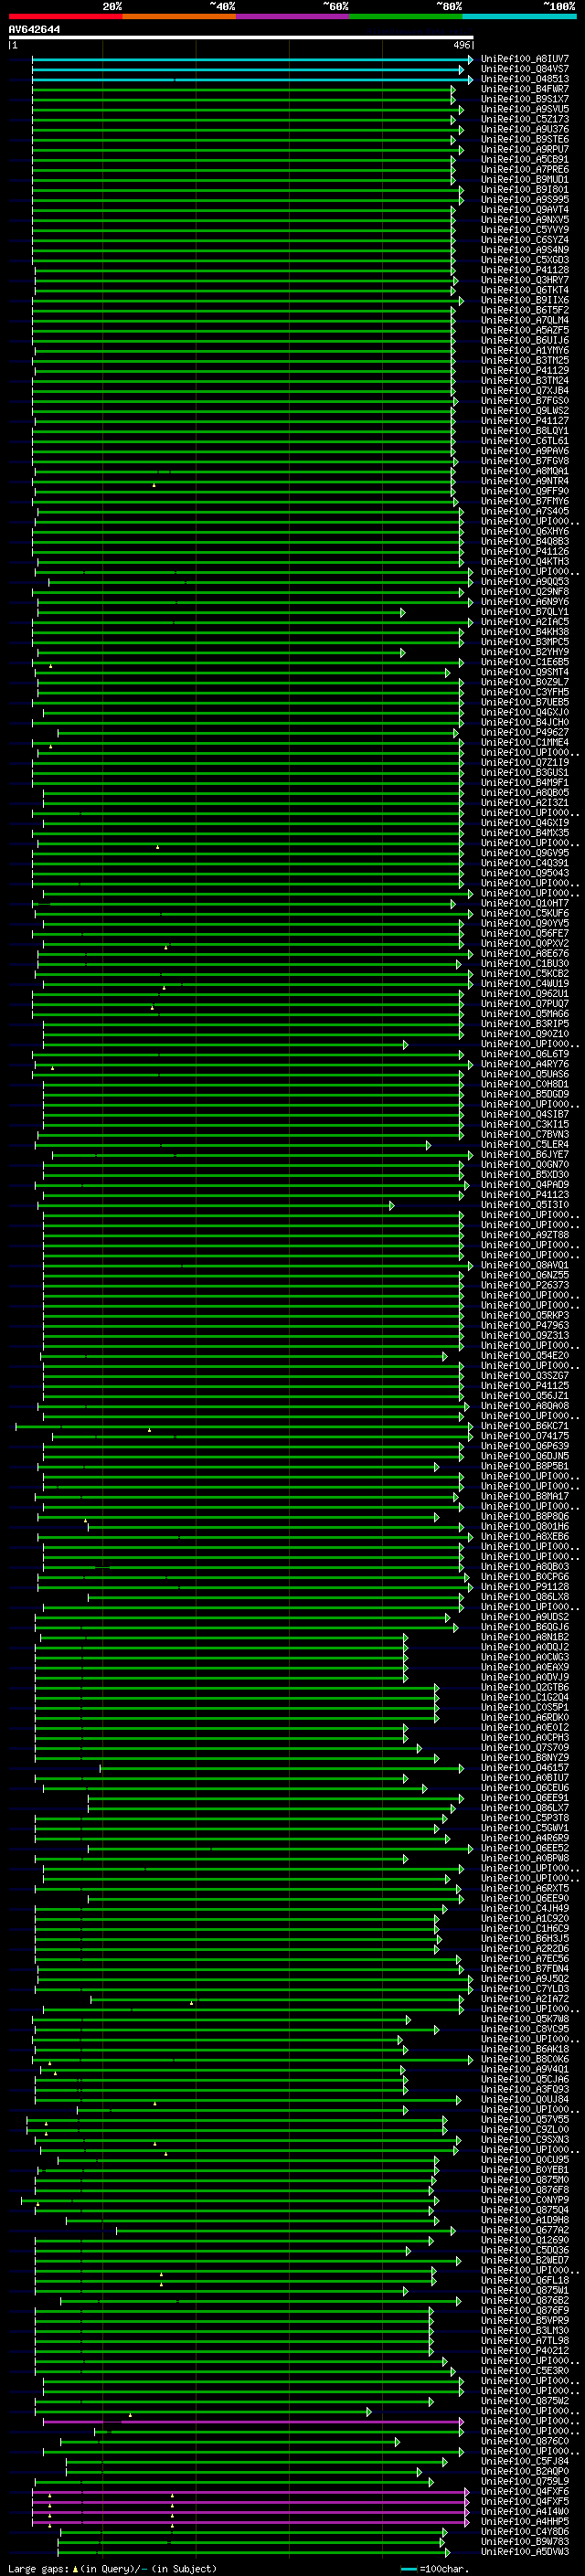585x2576 pixels.
Task: Open hit UniRef100_Q84VS7
Action: [525, 70]
